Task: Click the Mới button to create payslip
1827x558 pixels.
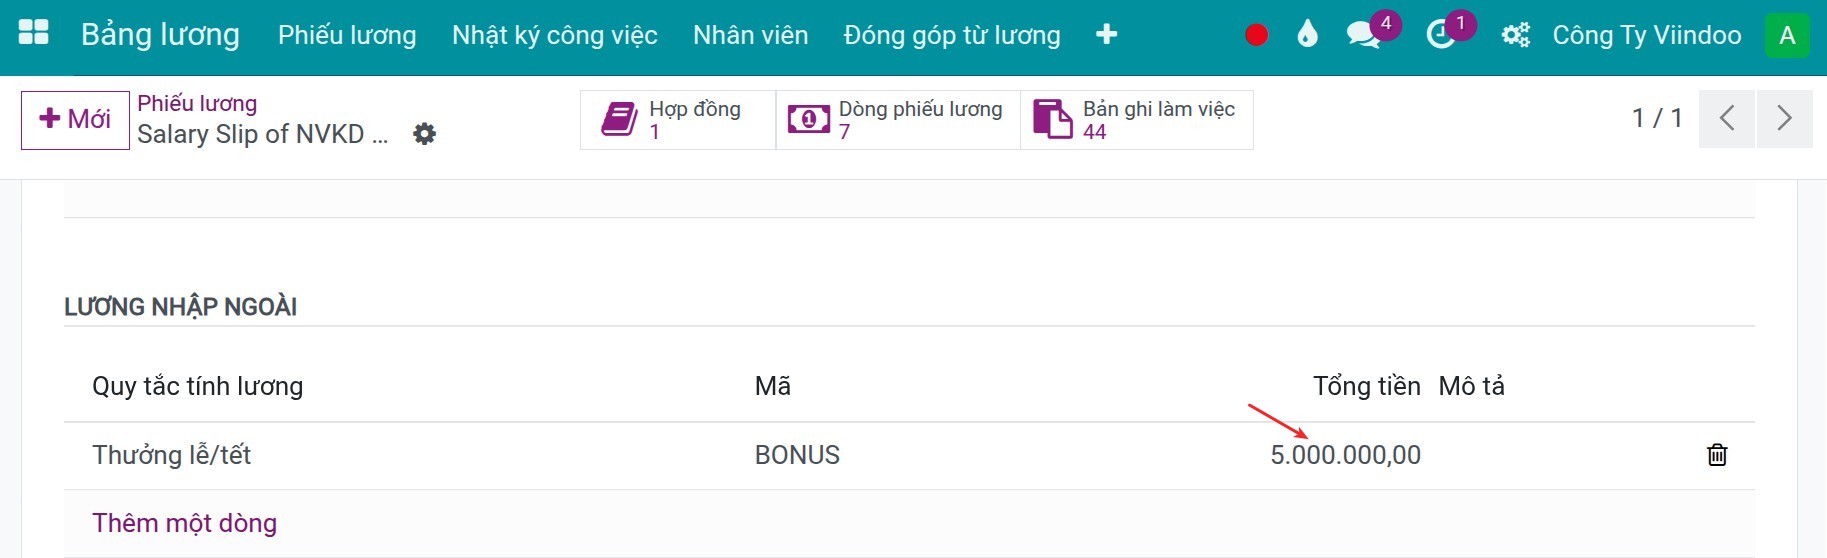Action: (x=75, y=120)
